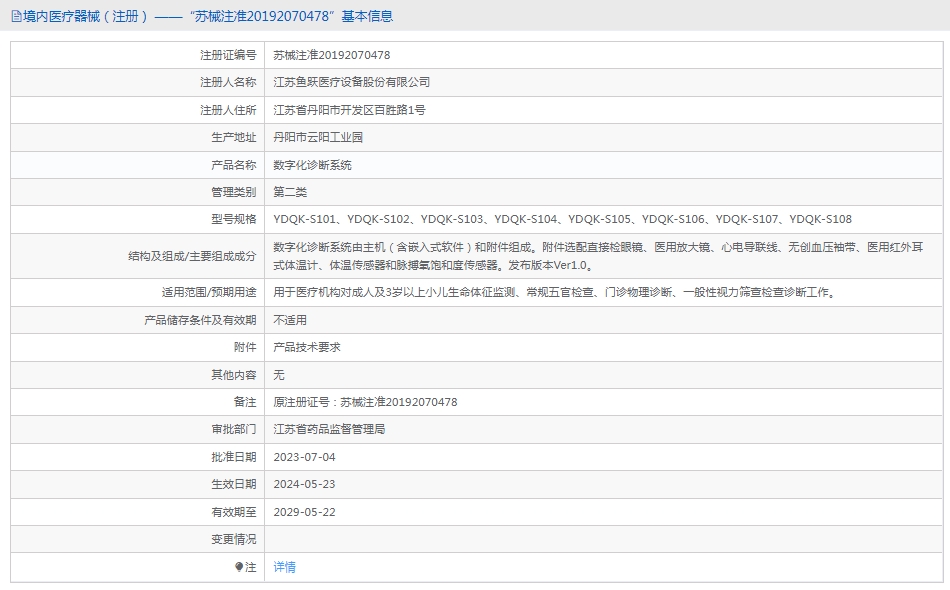Click the 备注 label
This screenshot has height=590, width=950.
click(x=245, y=402)
